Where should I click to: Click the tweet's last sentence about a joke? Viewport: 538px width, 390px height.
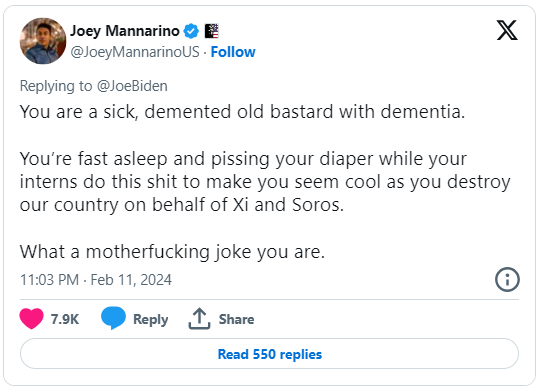point(172,252)
